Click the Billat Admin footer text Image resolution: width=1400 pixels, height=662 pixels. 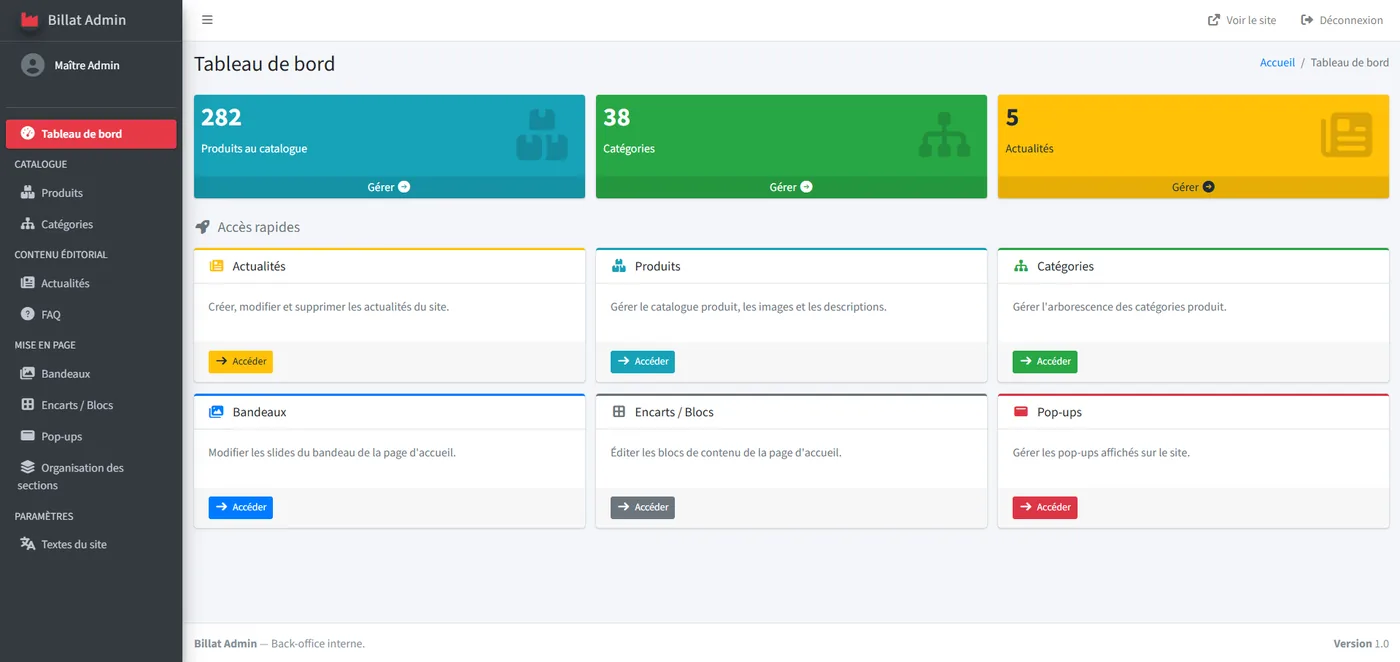click(x=225, y=643)
